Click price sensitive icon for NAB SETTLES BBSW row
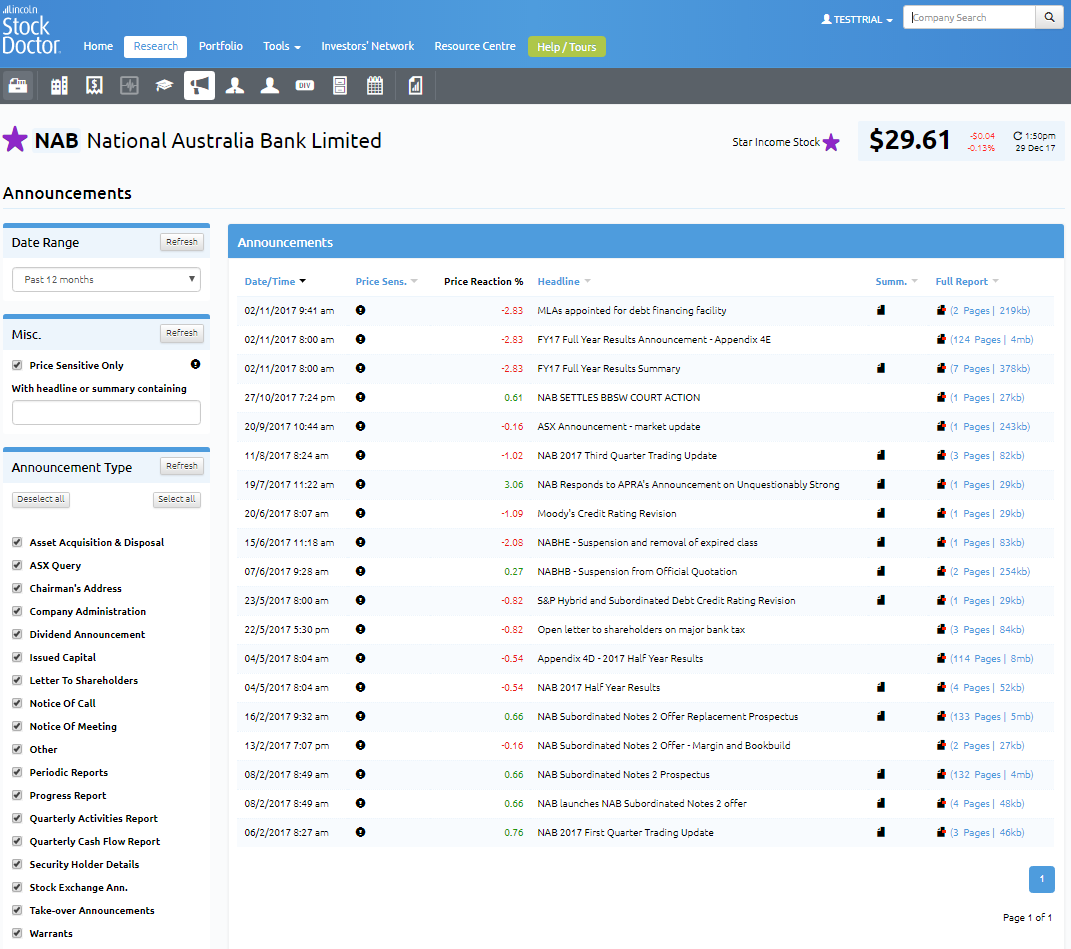Image resolution: width=1071 pixels, height=949 pixels. click(361, 397)
